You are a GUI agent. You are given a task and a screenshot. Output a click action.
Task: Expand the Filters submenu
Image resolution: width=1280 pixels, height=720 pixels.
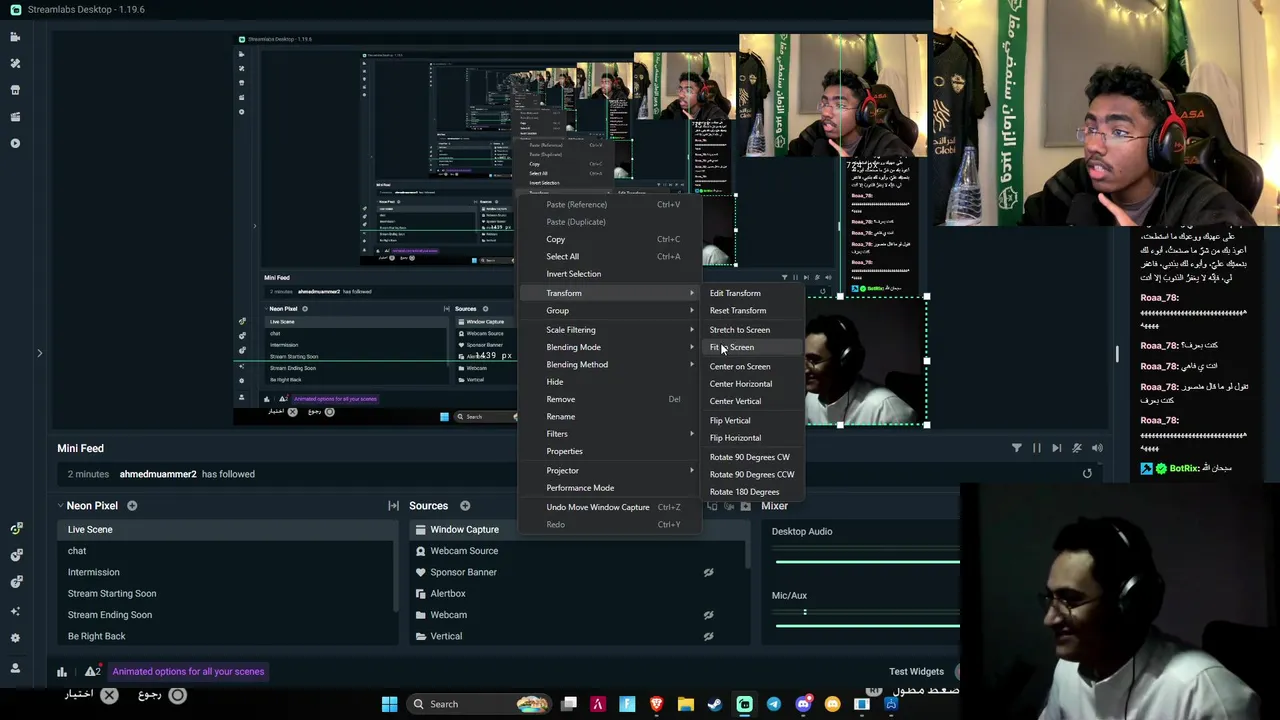[x=610, y=434]
